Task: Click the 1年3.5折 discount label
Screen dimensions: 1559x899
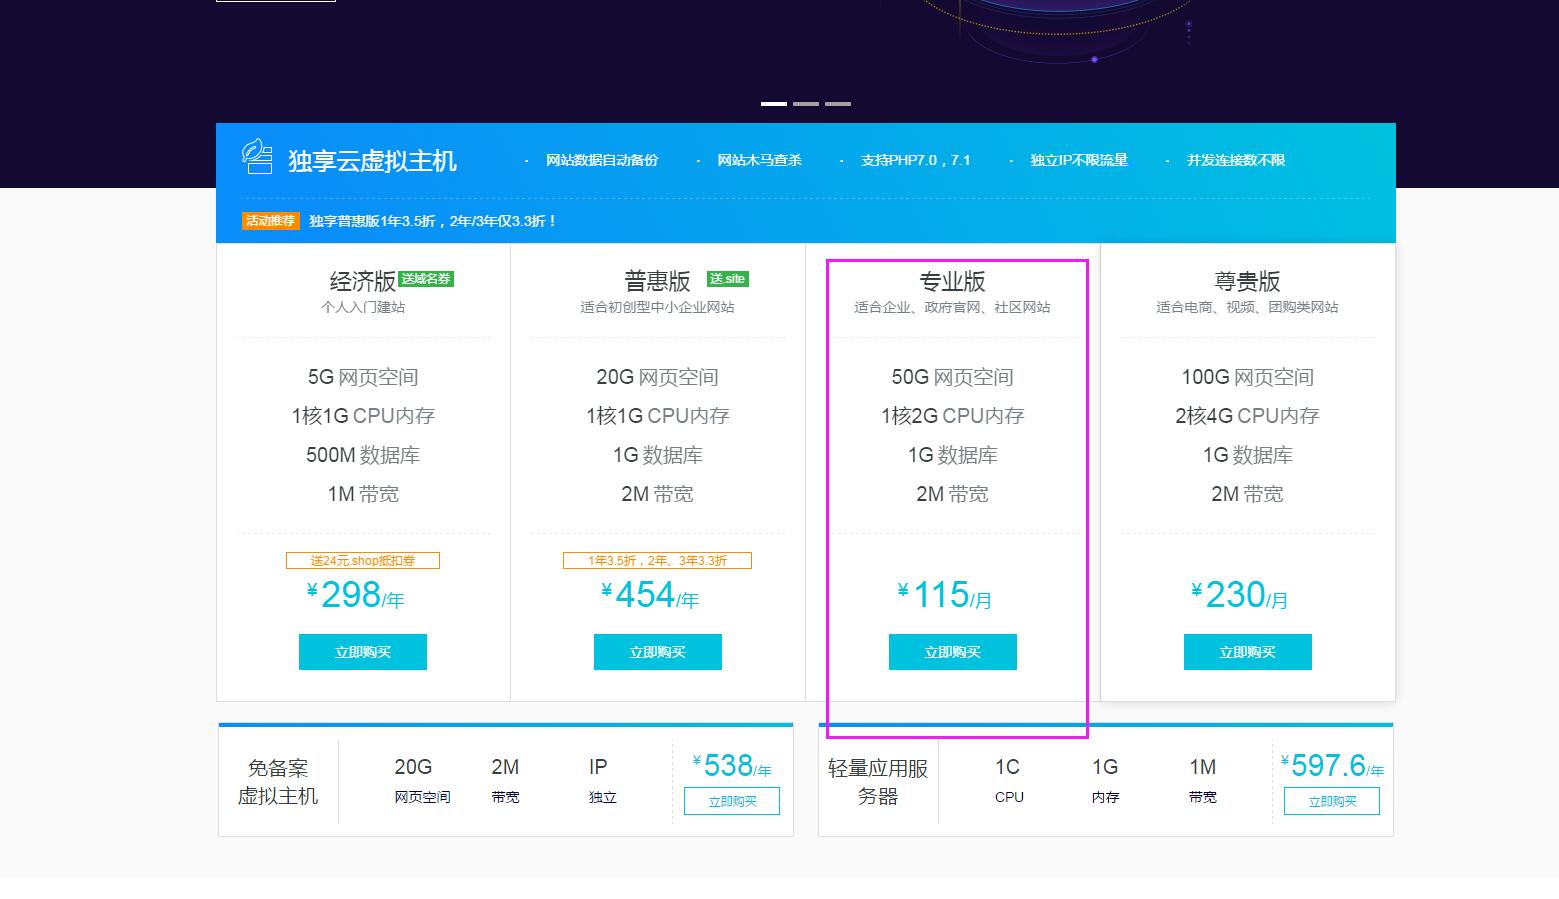Action: point(657,561)
